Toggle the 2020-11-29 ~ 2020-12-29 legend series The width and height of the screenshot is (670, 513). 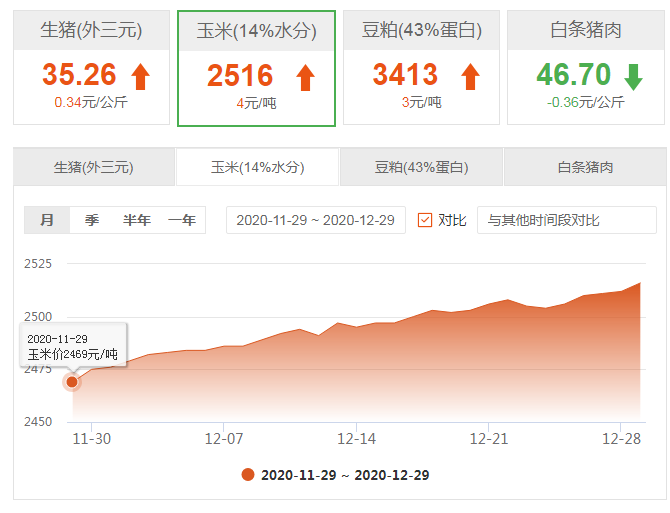335,475
